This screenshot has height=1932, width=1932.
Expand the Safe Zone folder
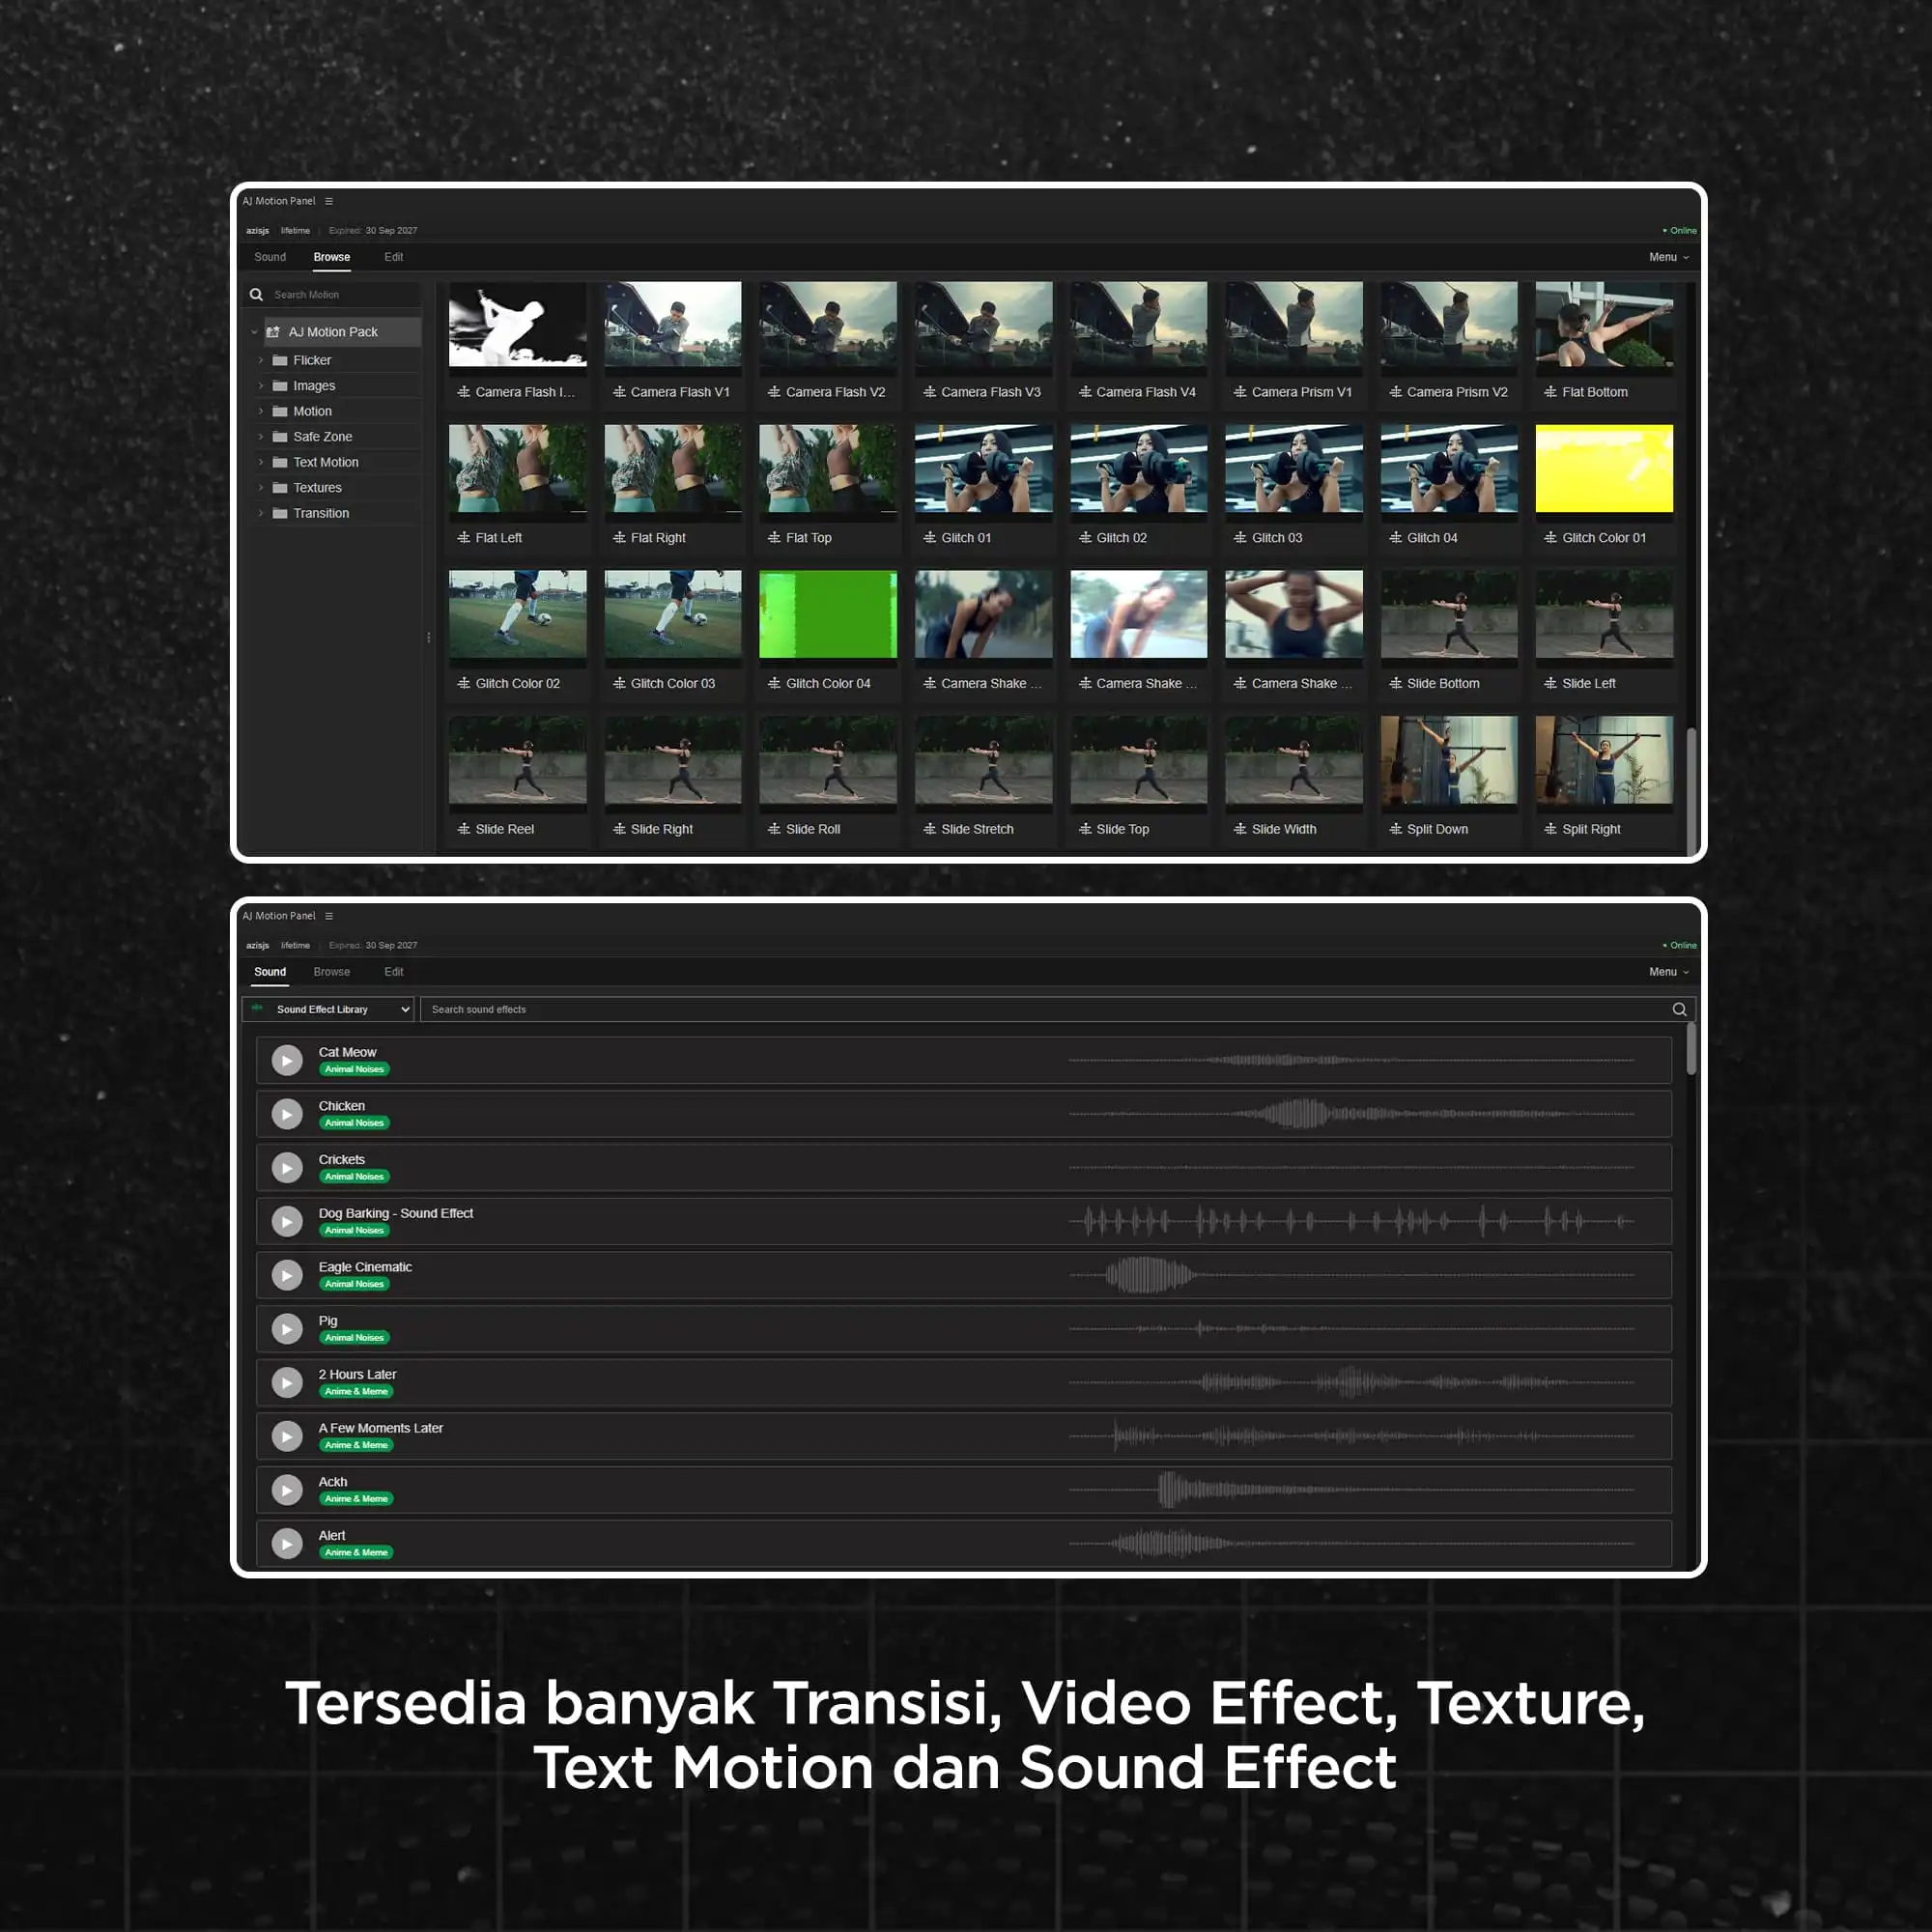[261, 436]
